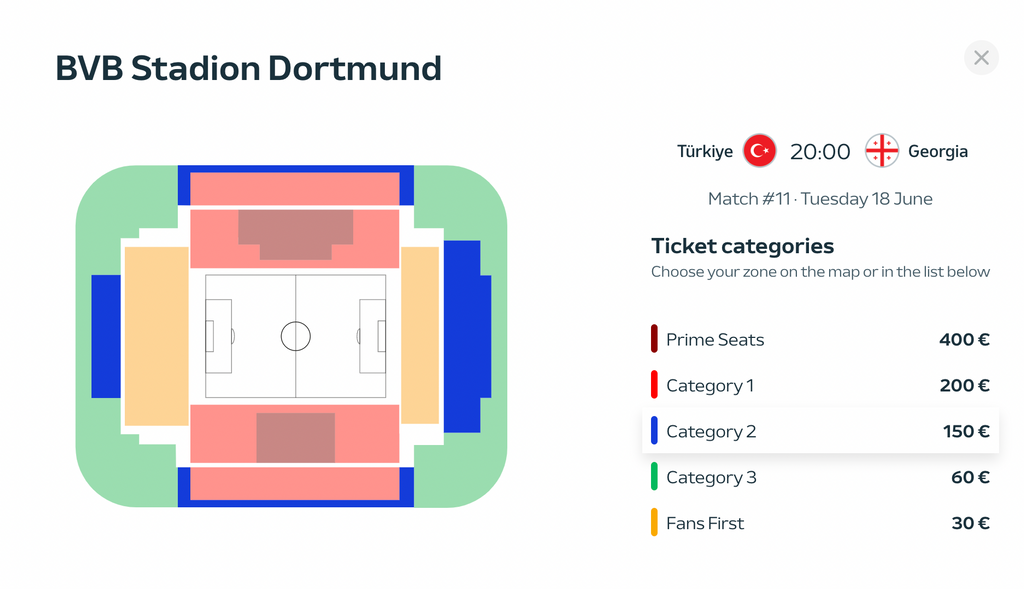Viewport: 1024px width, 589px height.
Task: Click the orange Fans First color marker
Action: click(x=654, y=522)
